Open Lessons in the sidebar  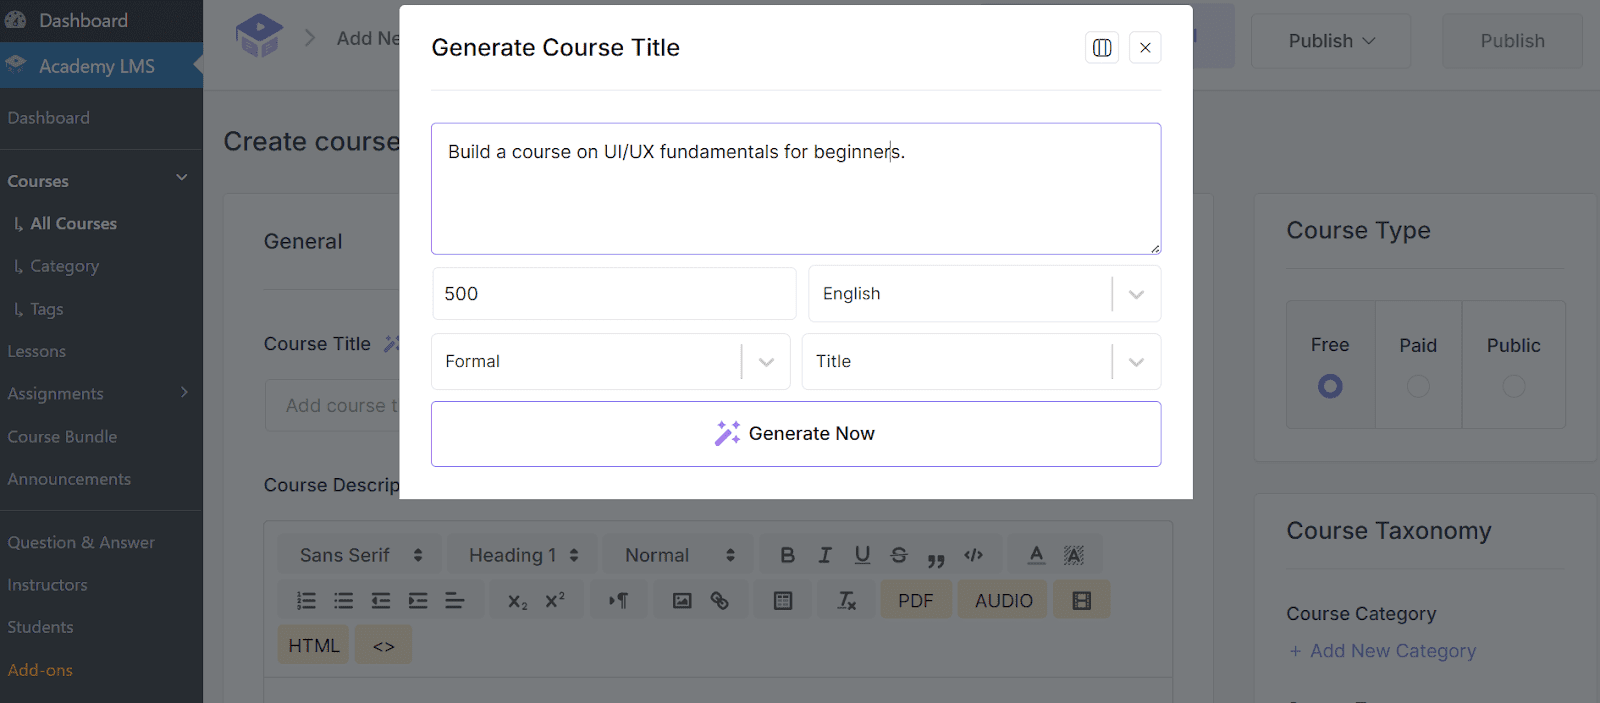[37, 352]
